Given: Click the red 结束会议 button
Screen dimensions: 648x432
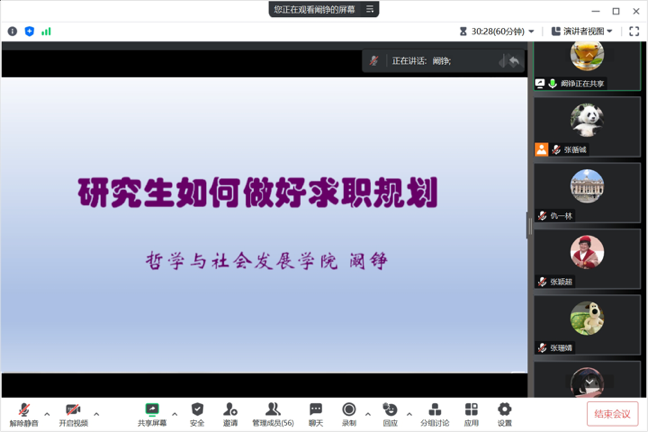Looking at the screenshot, I should tap(612, 414).
